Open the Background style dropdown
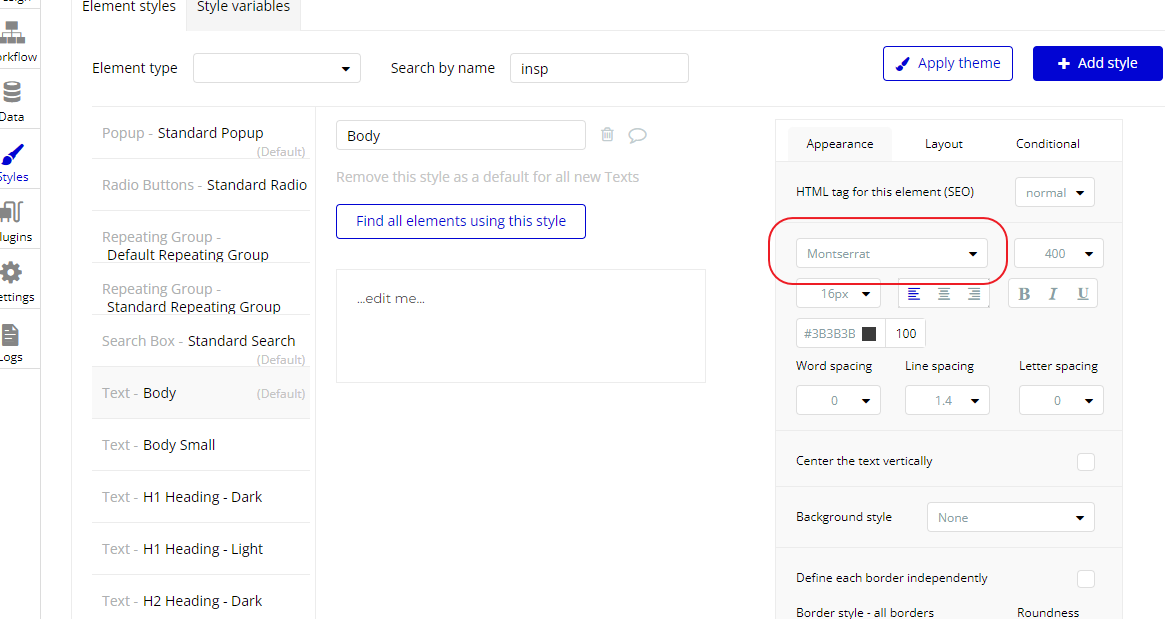The height and width of the screenshot is (619, 1165). pos(1011,518)
